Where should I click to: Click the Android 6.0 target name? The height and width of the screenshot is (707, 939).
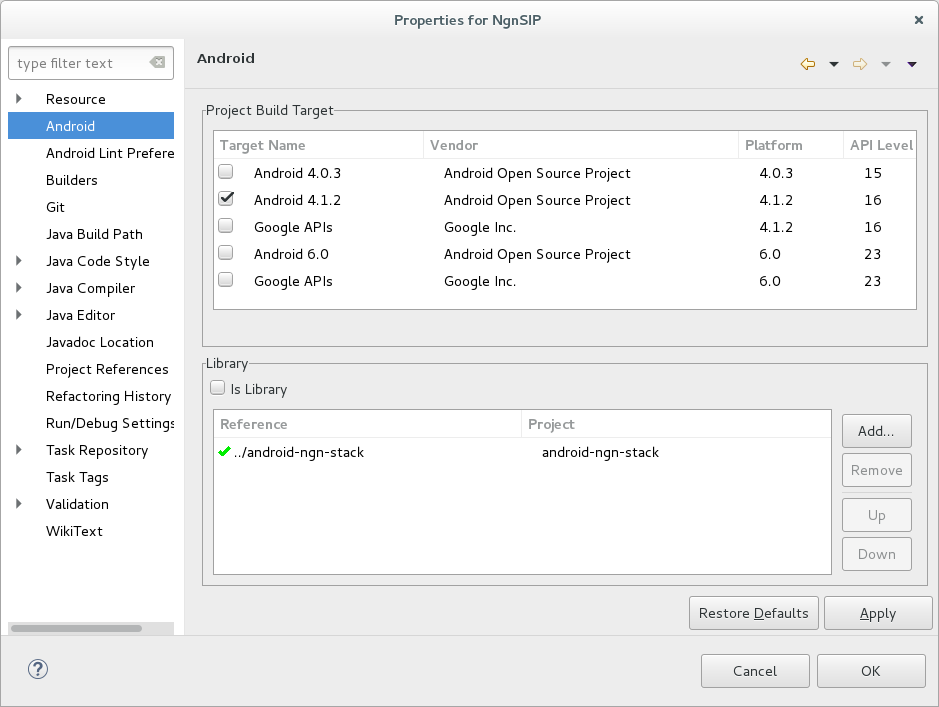291,254
